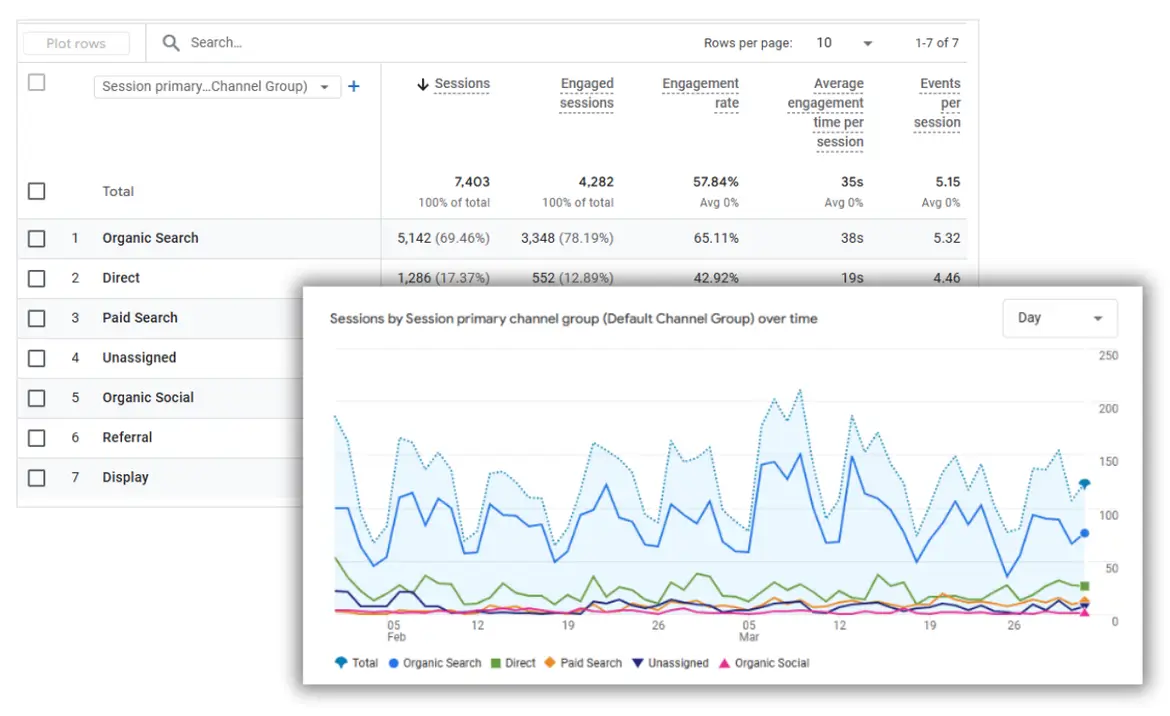This screenshot has width=1170, height=716.
Task: Click the Plot rows button
Action: tap(75, 43)
